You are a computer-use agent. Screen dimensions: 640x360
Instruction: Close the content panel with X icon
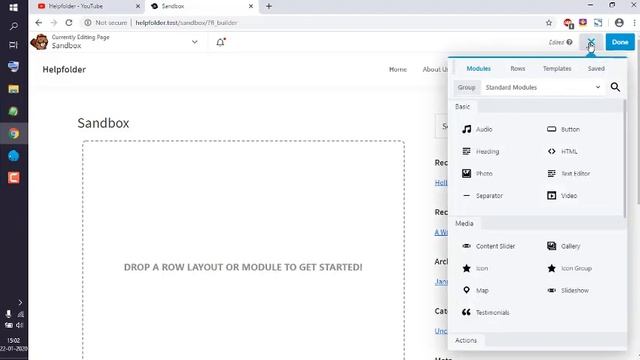591,42
